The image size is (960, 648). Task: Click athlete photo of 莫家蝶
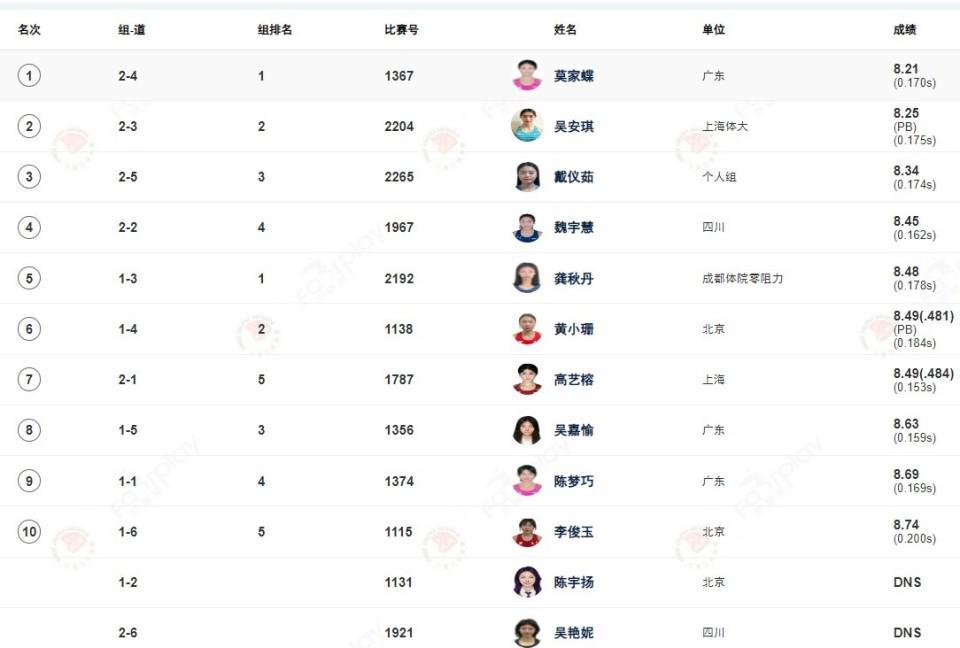(527, 75)
